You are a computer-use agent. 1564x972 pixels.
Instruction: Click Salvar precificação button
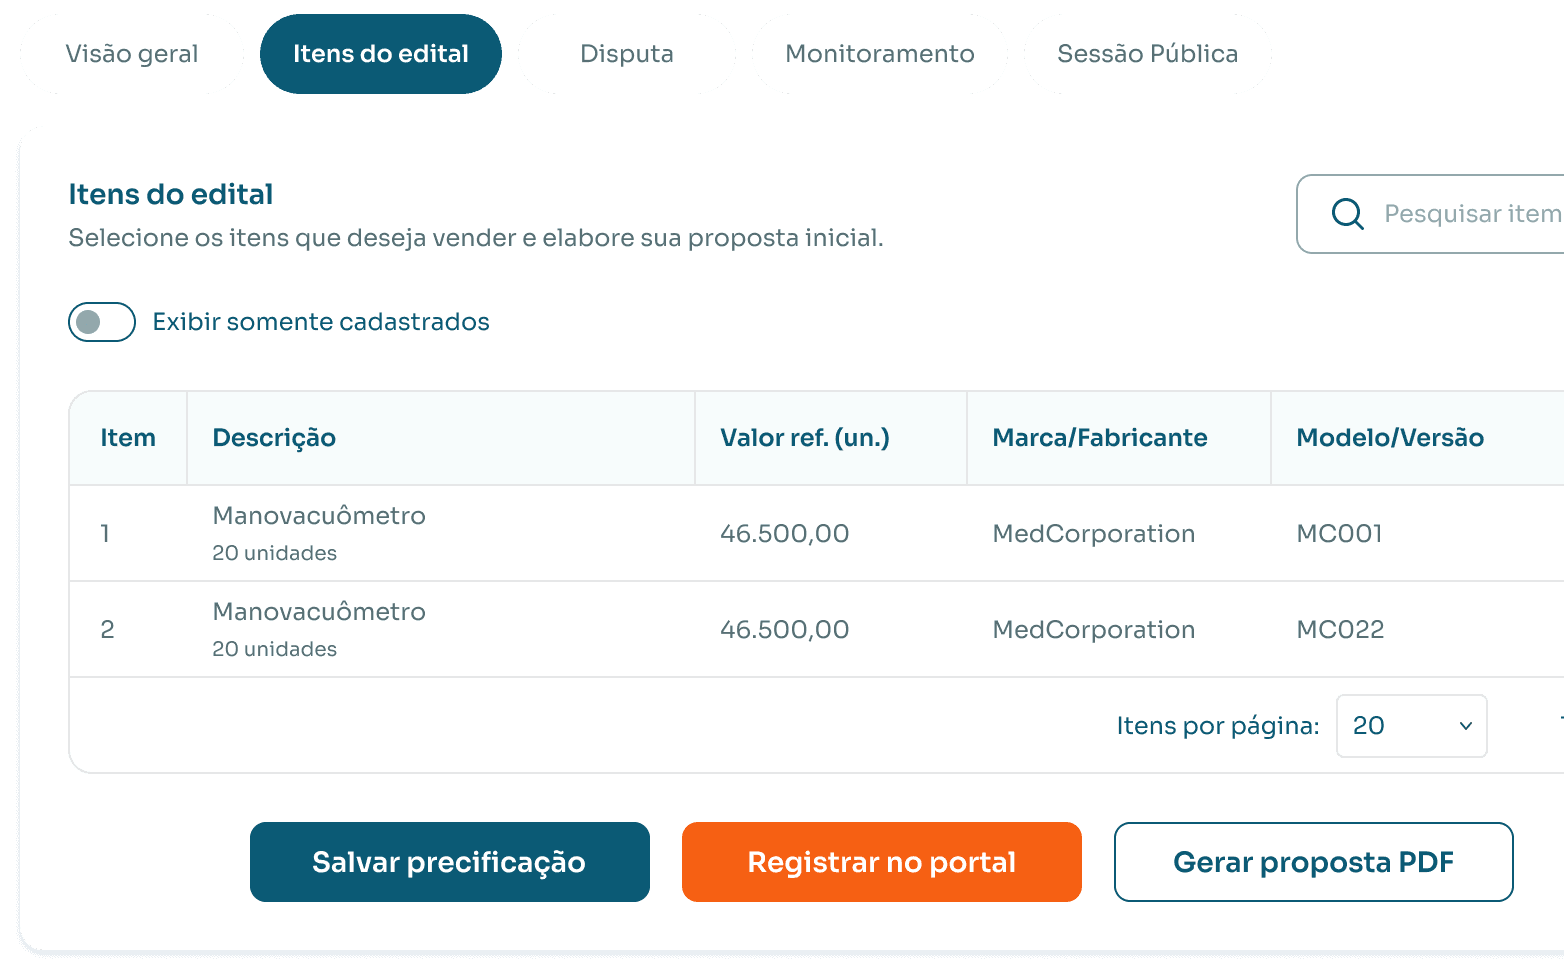point(449,862)
